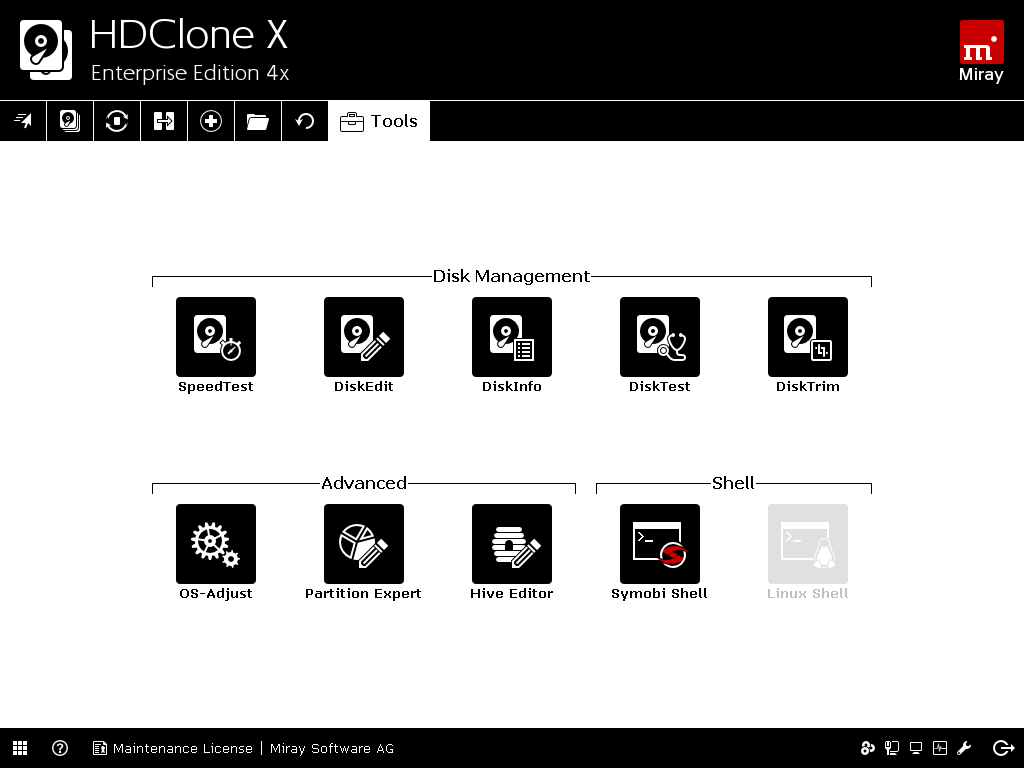Screen dimensions: 1024x768
Task: Open the Hive Editor tool
Action: coord(512,544)
